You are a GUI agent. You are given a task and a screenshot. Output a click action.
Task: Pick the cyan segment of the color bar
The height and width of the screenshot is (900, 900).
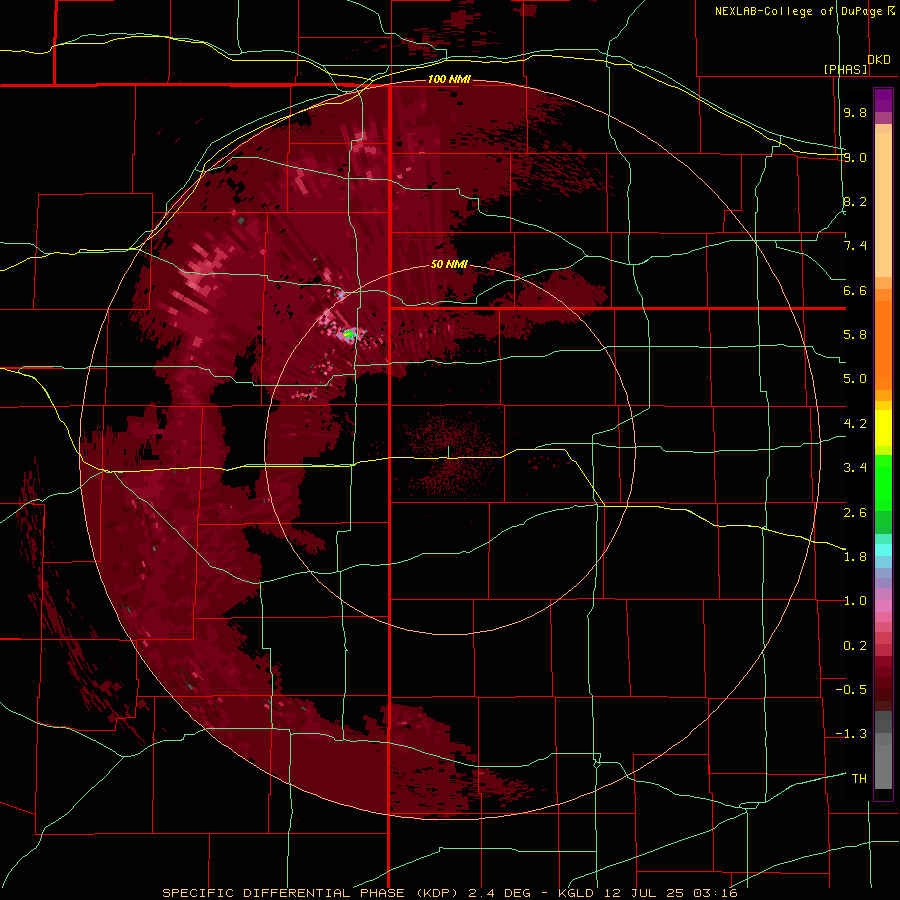tap(883, 549)
